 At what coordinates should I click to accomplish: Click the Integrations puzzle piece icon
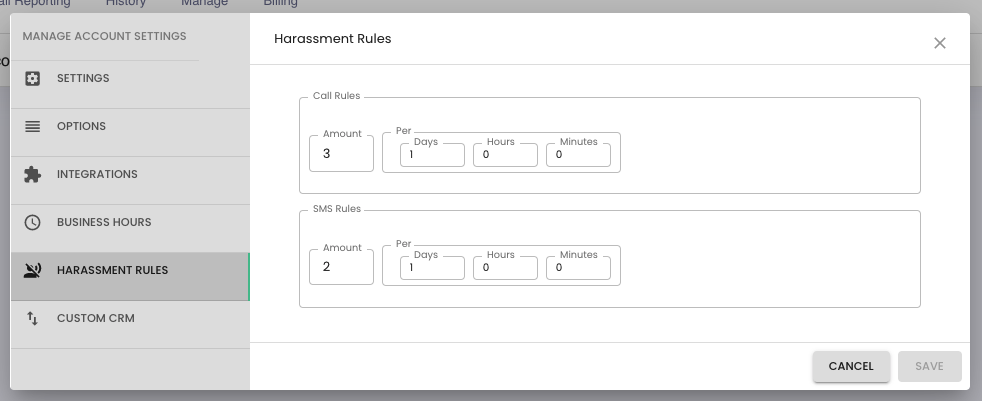click(x=33, y=174)
